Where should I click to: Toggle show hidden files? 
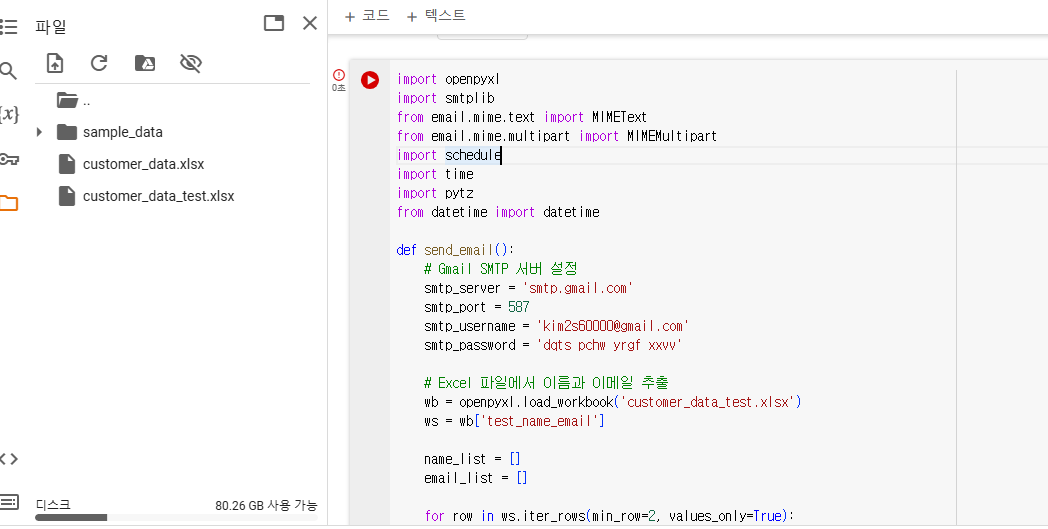coord(190,64)
